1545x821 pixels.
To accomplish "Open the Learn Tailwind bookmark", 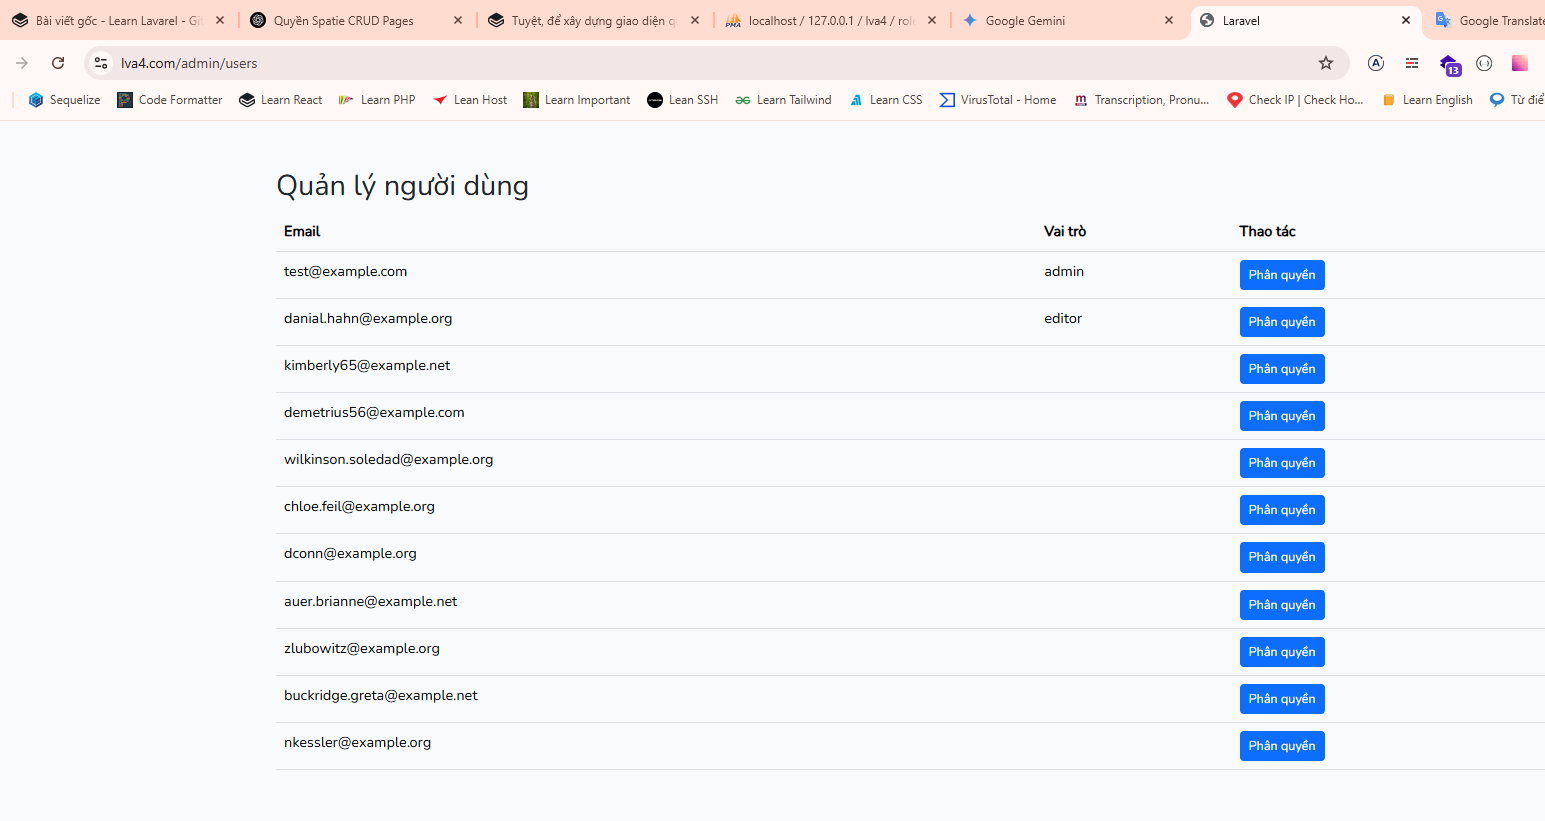I will [x=784, y=100].
